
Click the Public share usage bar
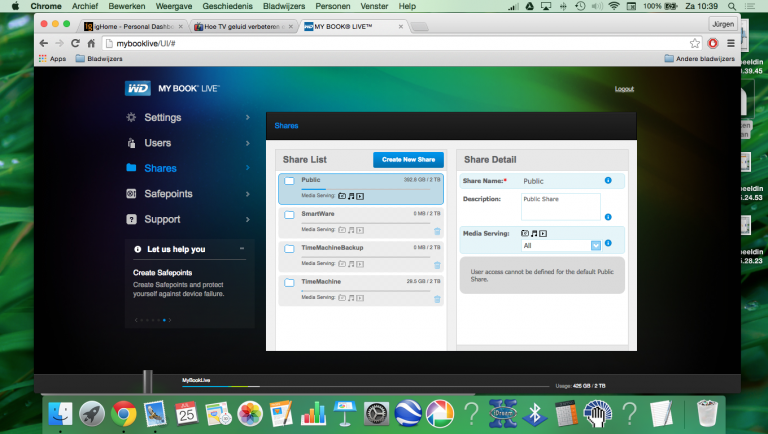tap(365, 189)
